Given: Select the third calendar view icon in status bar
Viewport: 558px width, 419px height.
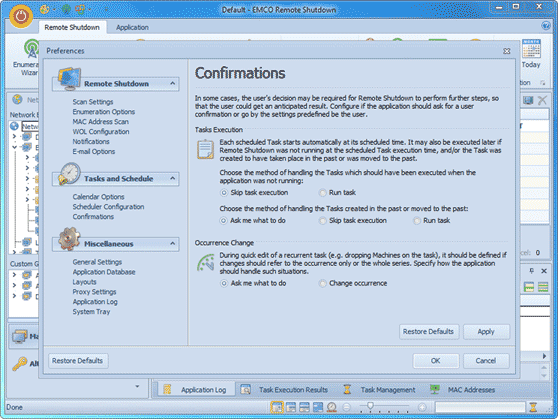Looking at the screenshot, I should click(x=304, y=407).
